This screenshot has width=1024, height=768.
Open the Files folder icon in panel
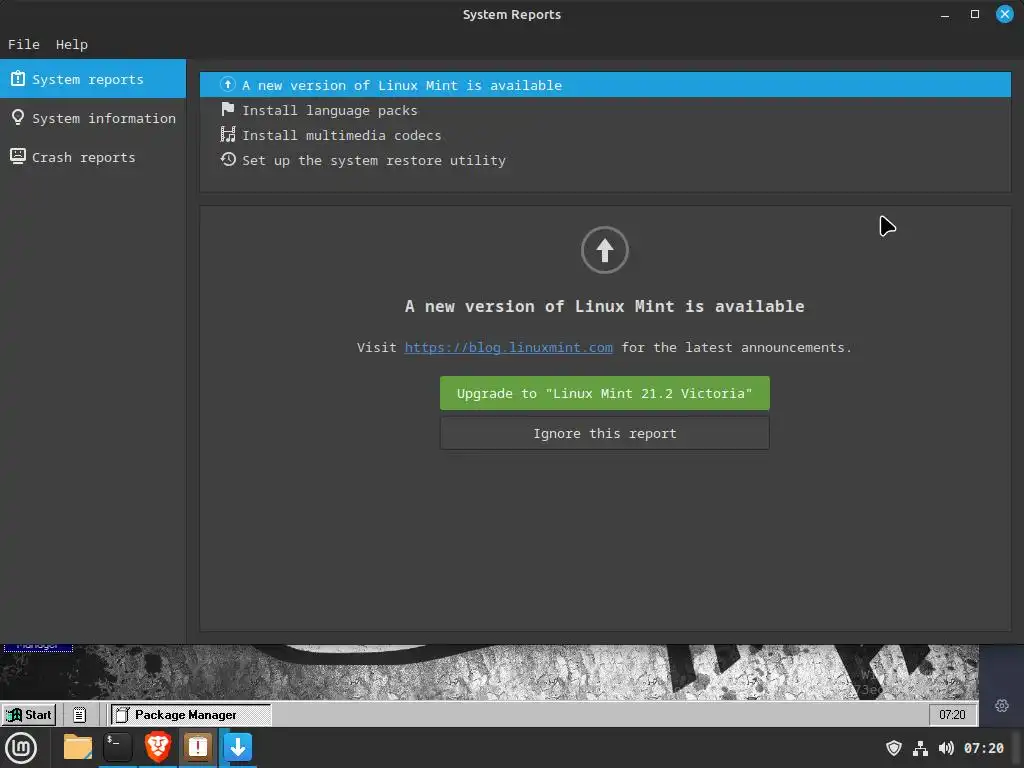78,747
